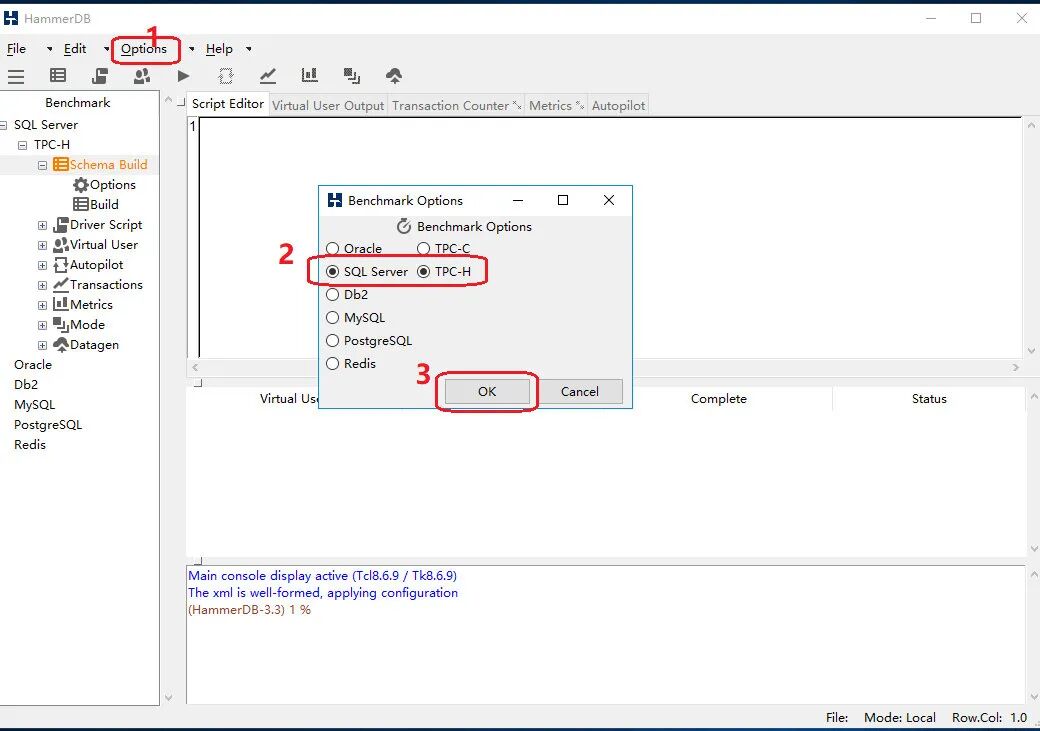This screenshot has height=731, width=1040.
Task: Switch to the Script Editor tab
Action: pyautogui.click(x=228, y=104)
